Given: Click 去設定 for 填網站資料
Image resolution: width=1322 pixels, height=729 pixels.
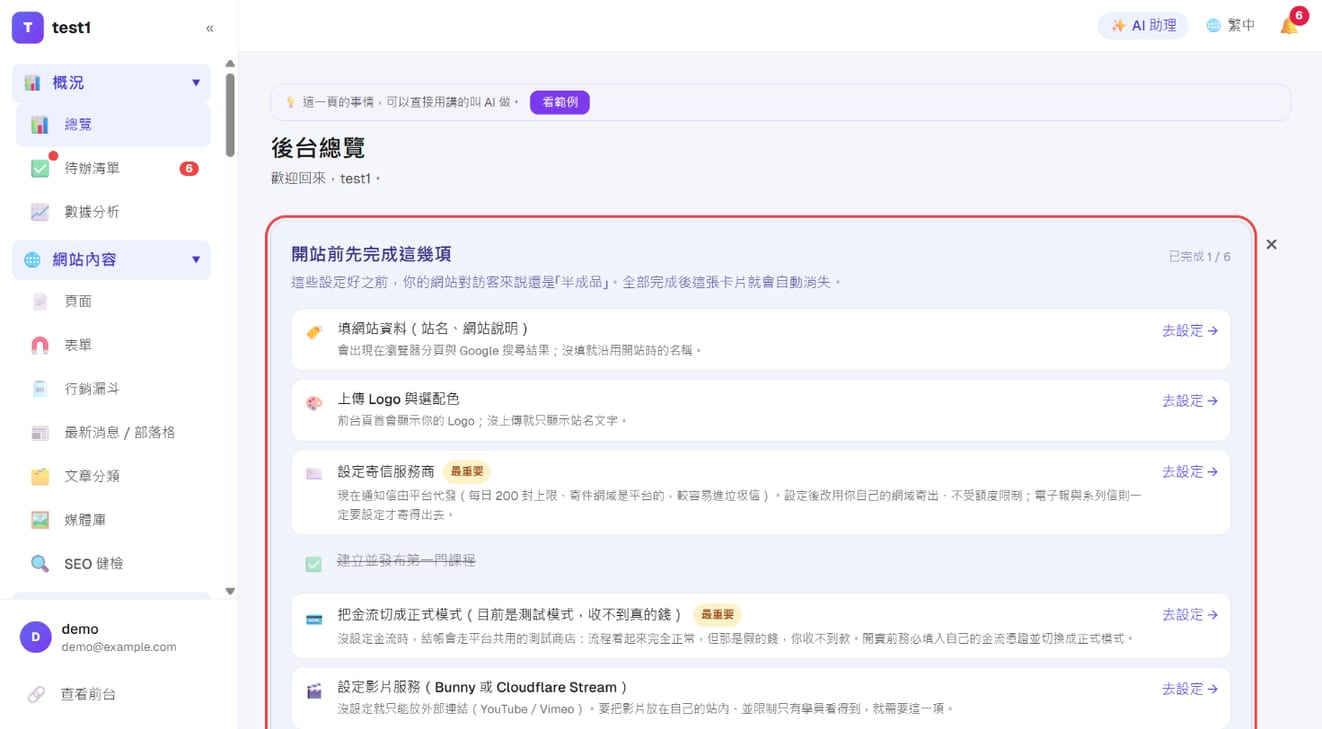Looking at the screenshot, I should point(1190,331).
